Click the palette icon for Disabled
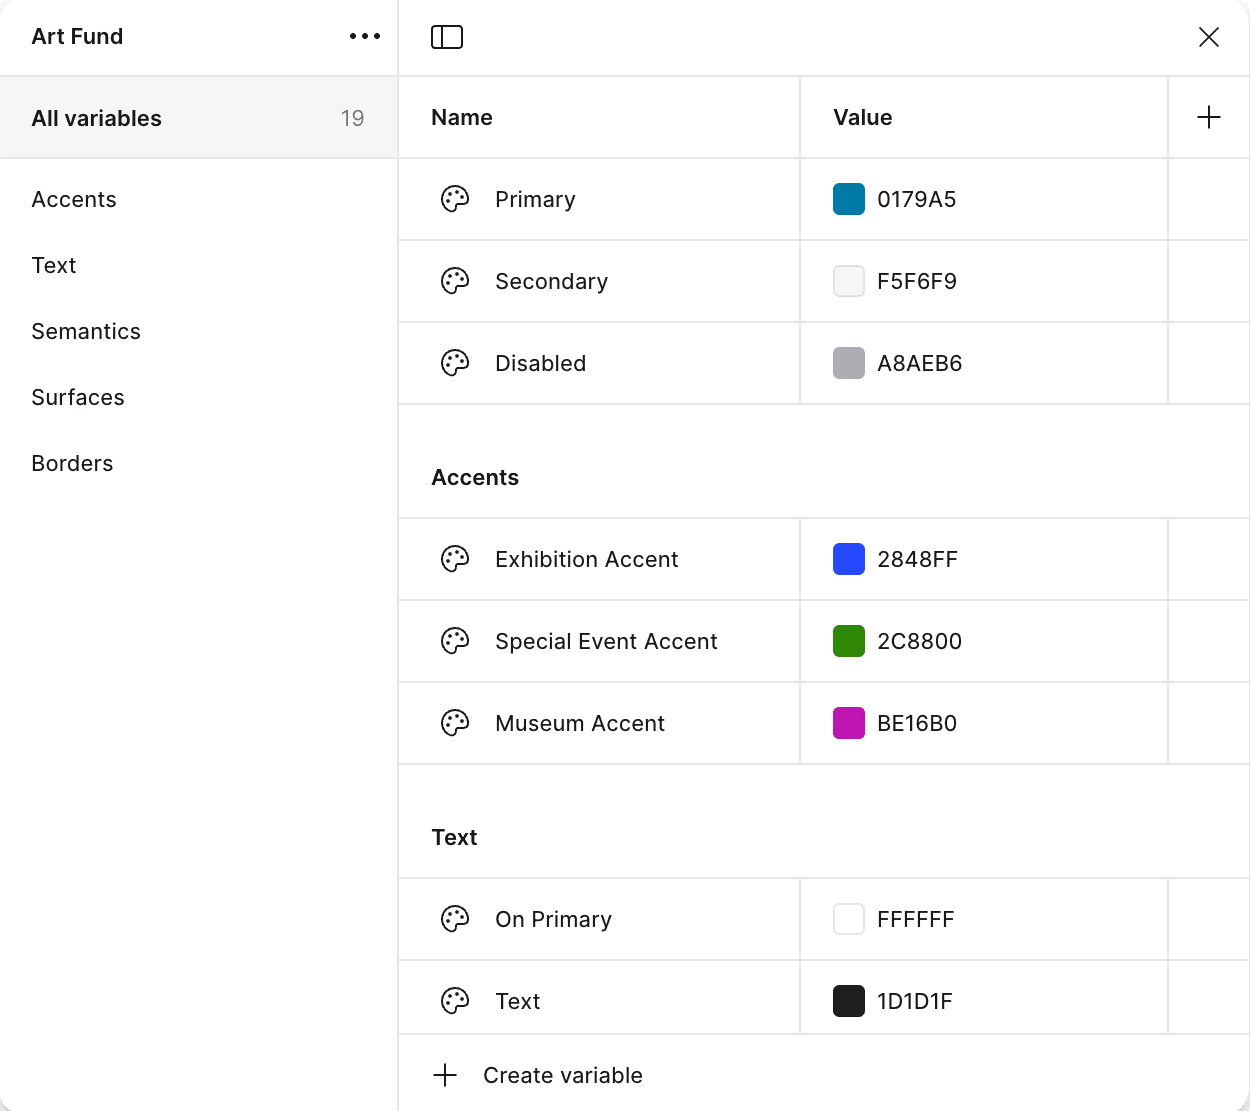 pos(455,363)
